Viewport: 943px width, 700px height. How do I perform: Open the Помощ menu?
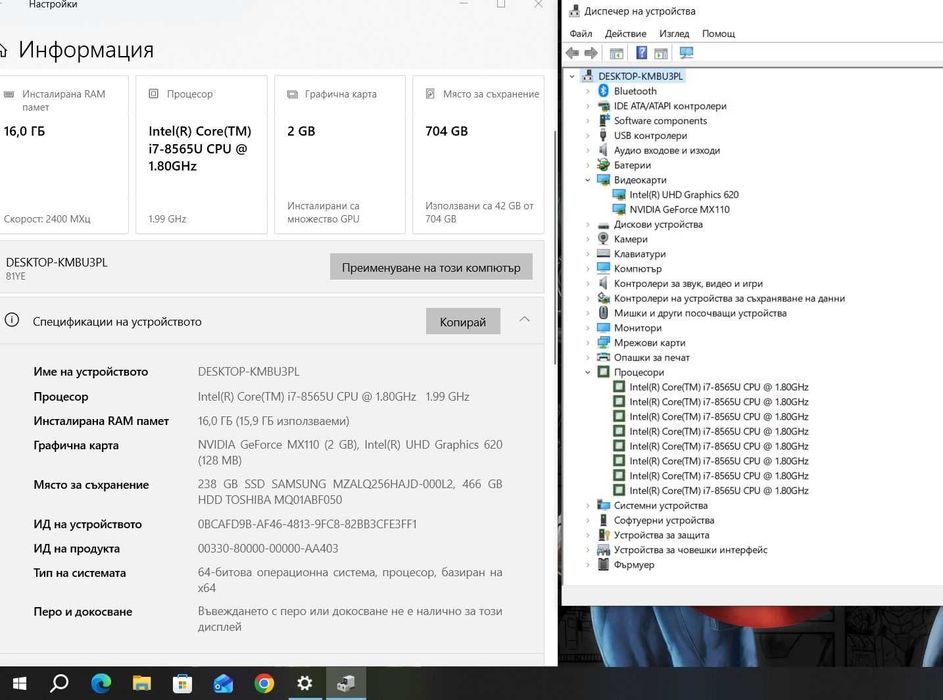719,34
